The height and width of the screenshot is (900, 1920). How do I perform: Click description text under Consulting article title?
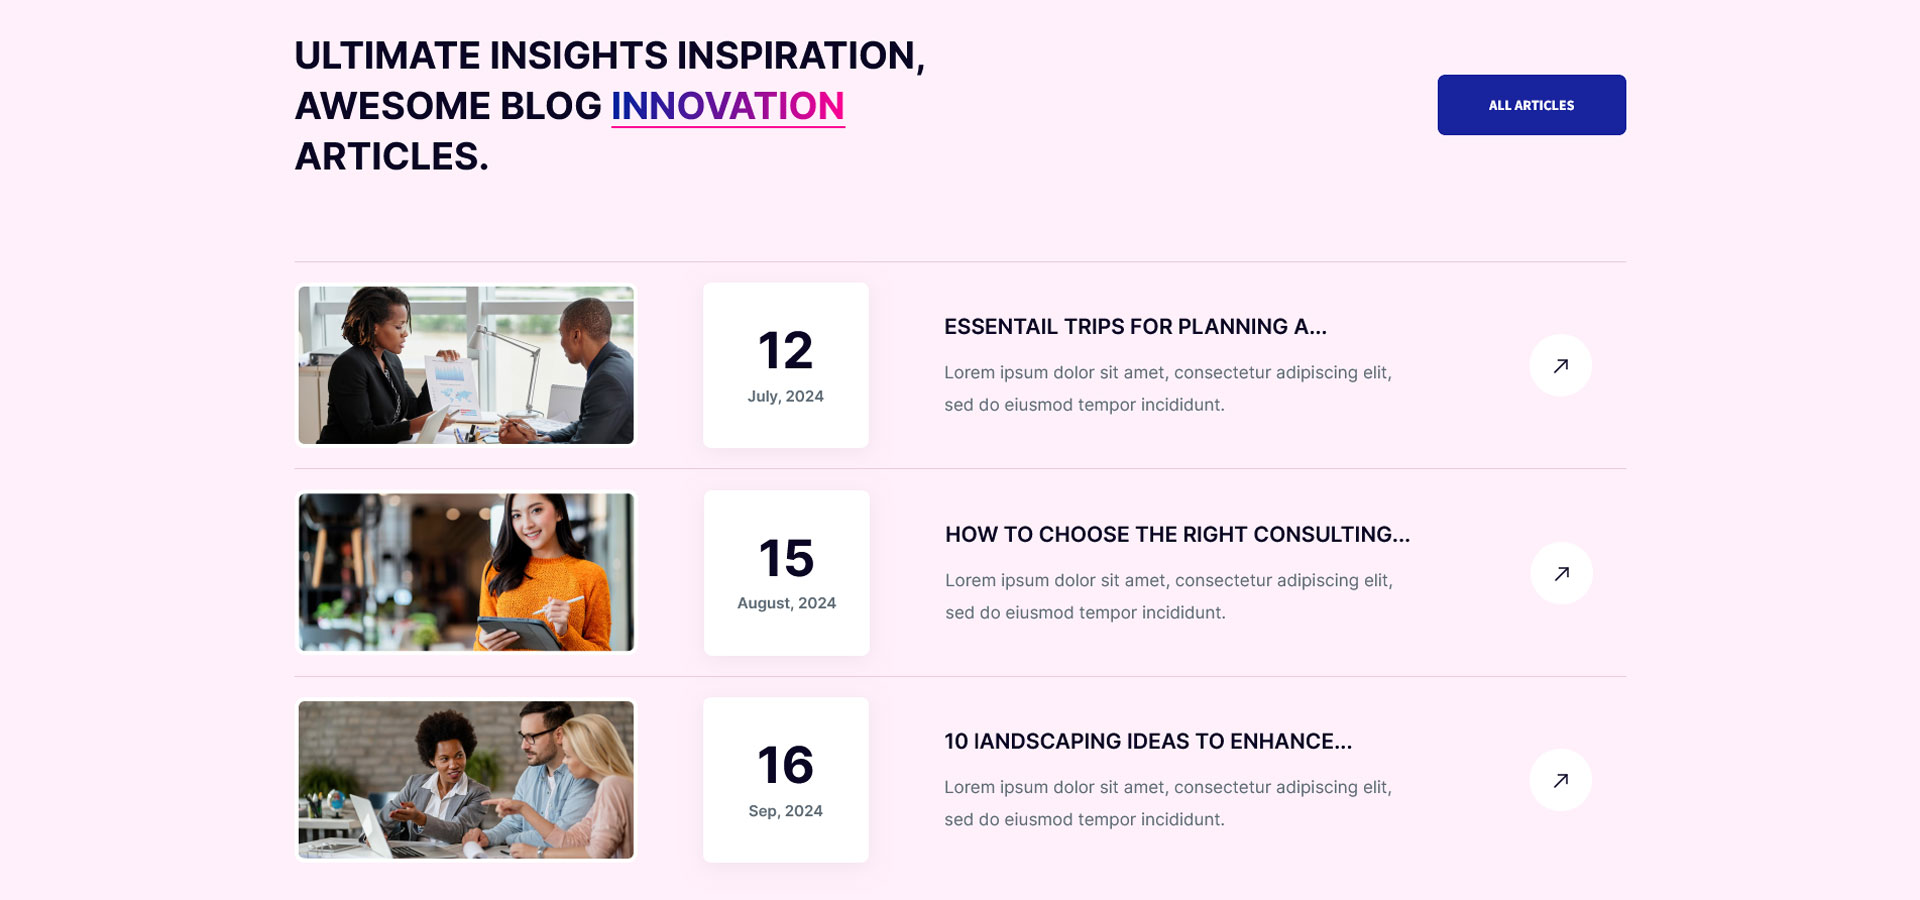click(x=1168, y=596)
